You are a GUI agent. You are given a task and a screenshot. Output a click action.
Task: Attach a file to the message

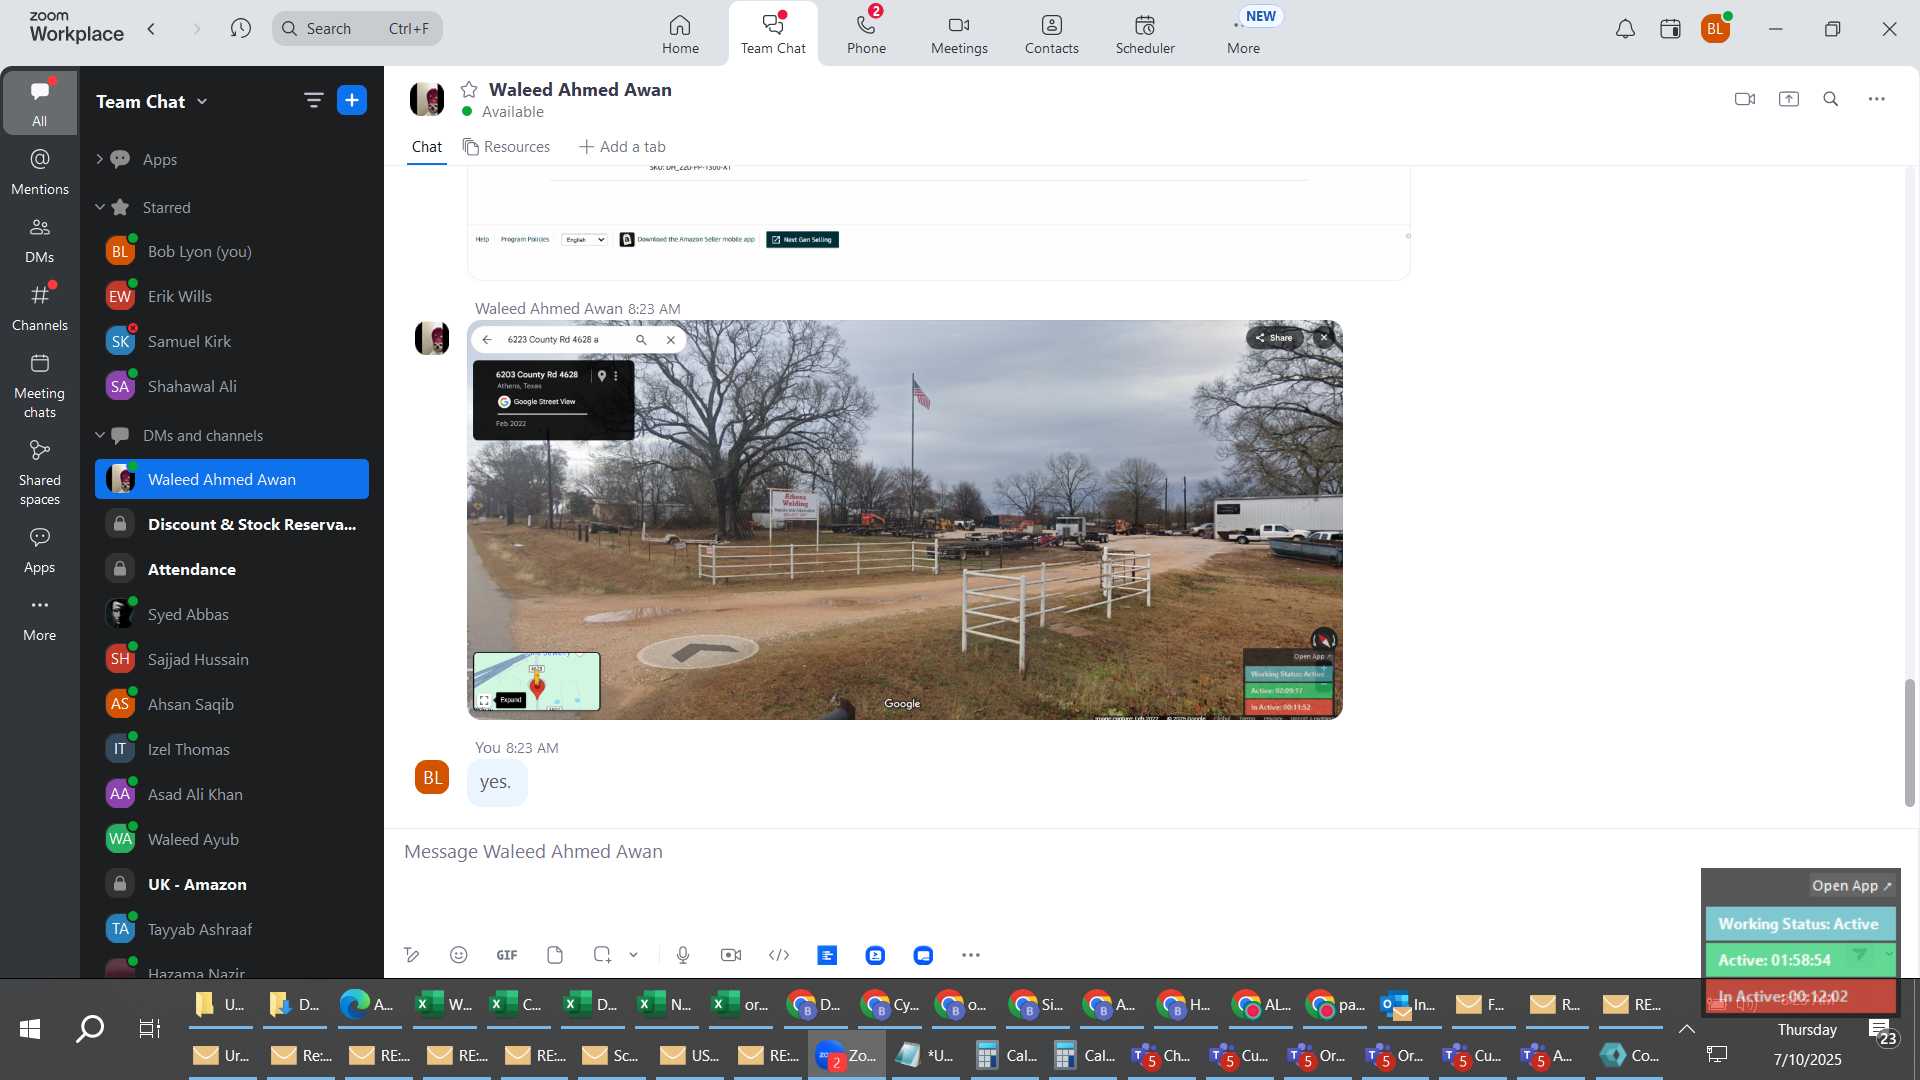coord(555,956)
